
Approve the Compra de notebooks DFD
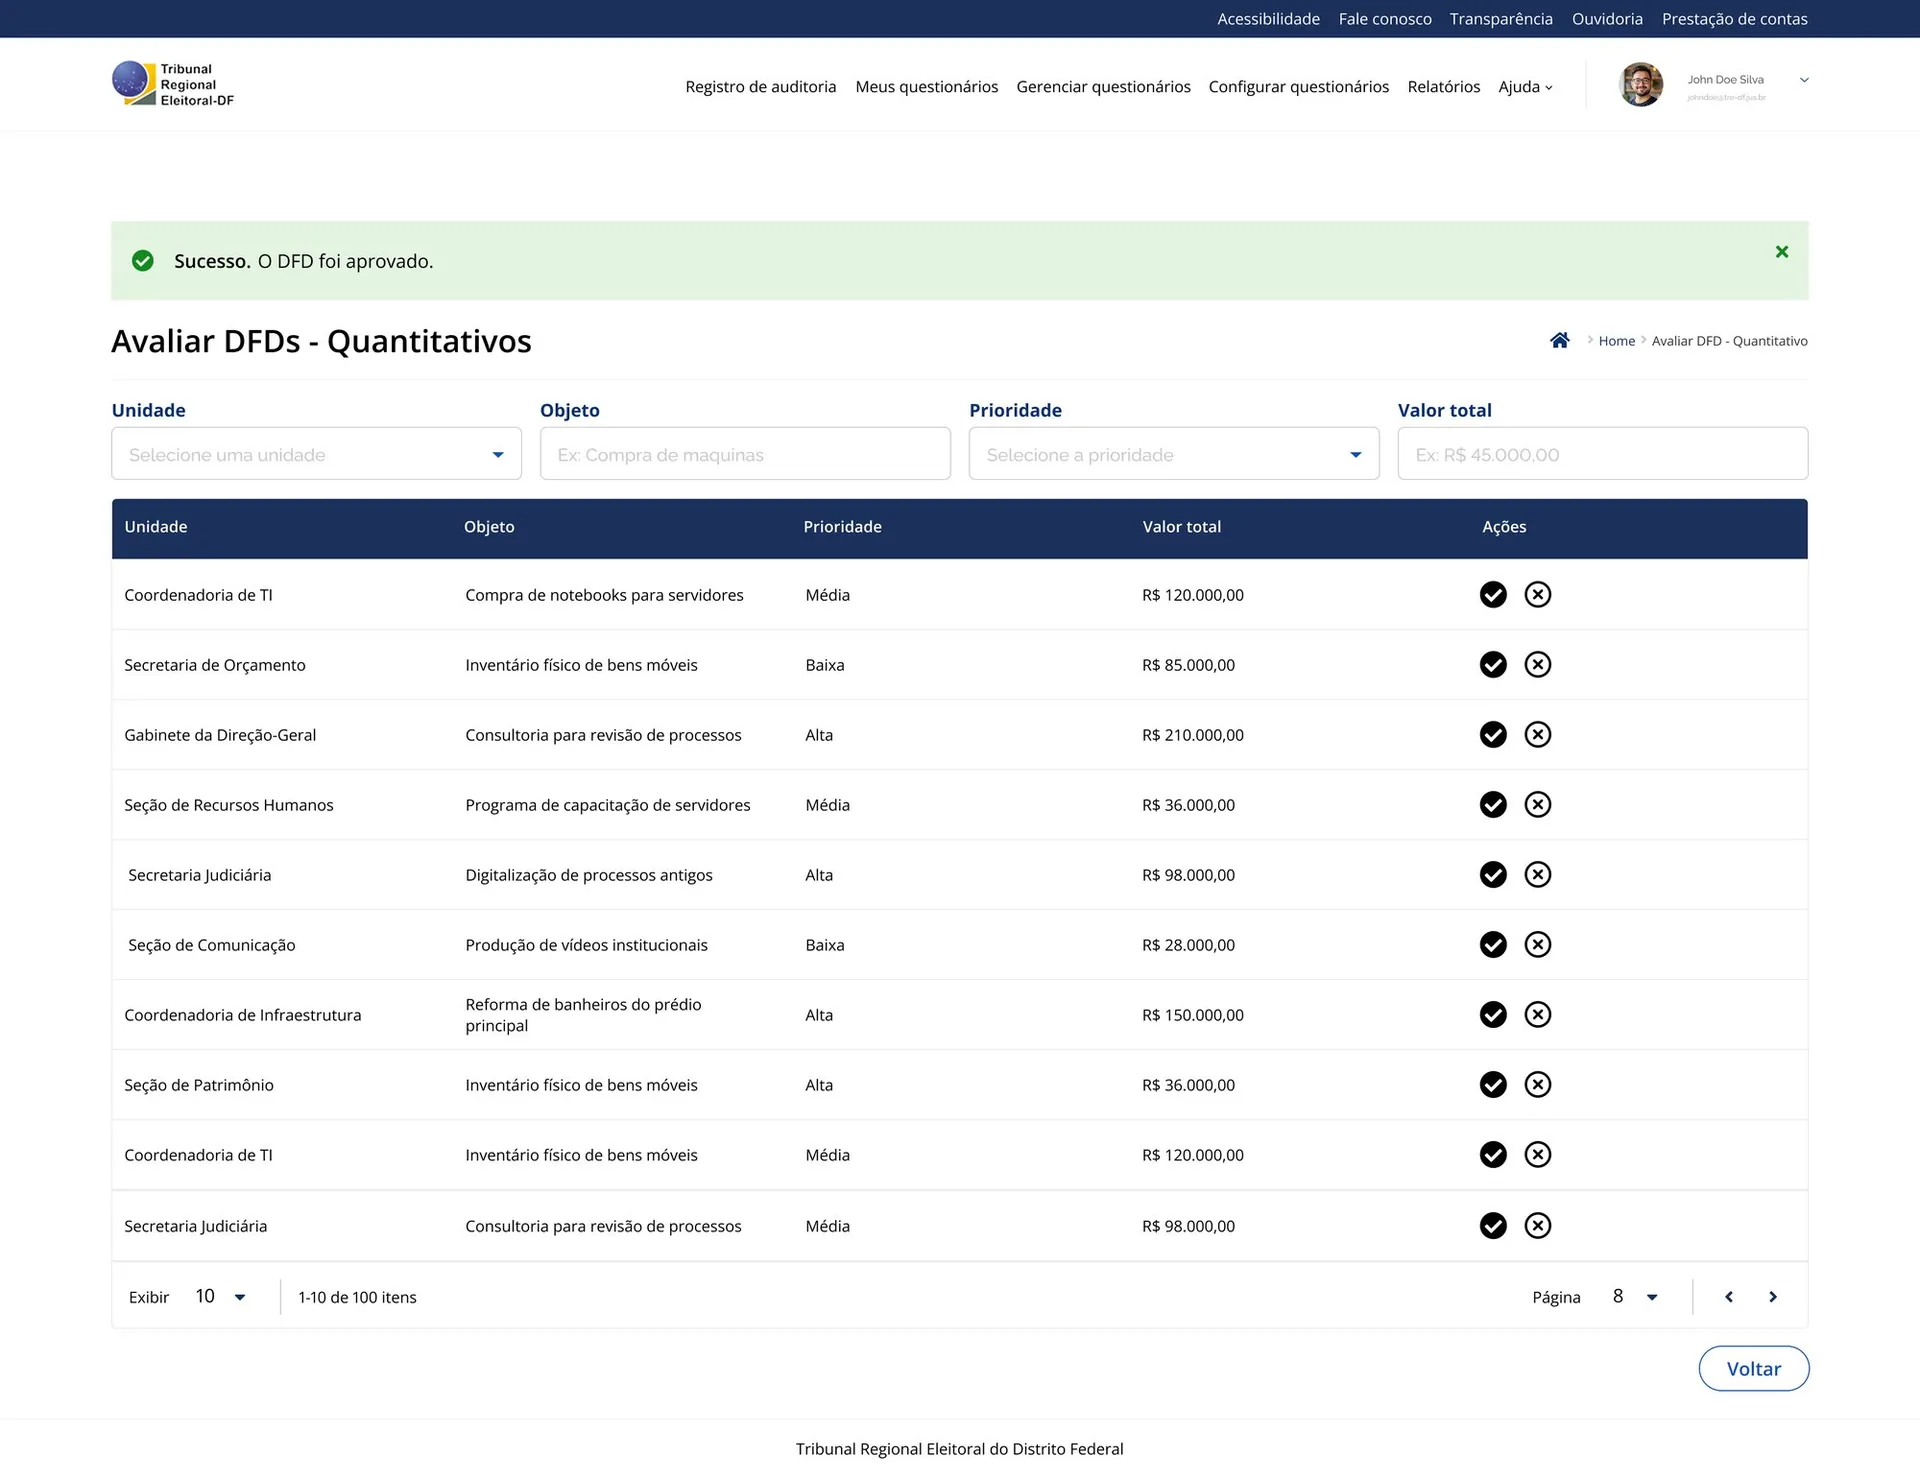click(1493, 595)
